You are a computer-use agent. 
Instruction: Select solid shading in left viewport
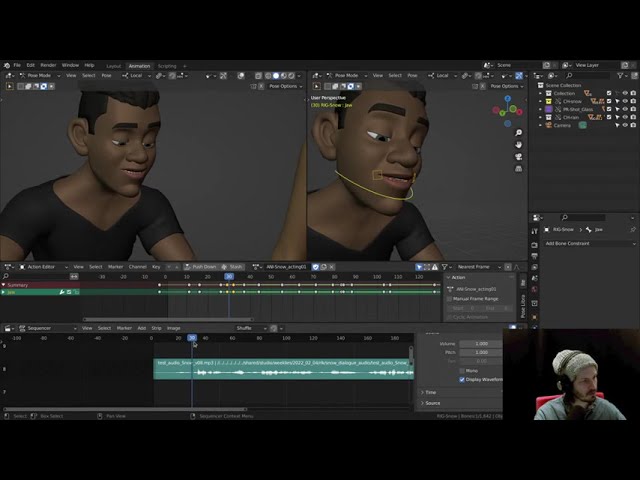pyautogui.click(x=276, y=76)
